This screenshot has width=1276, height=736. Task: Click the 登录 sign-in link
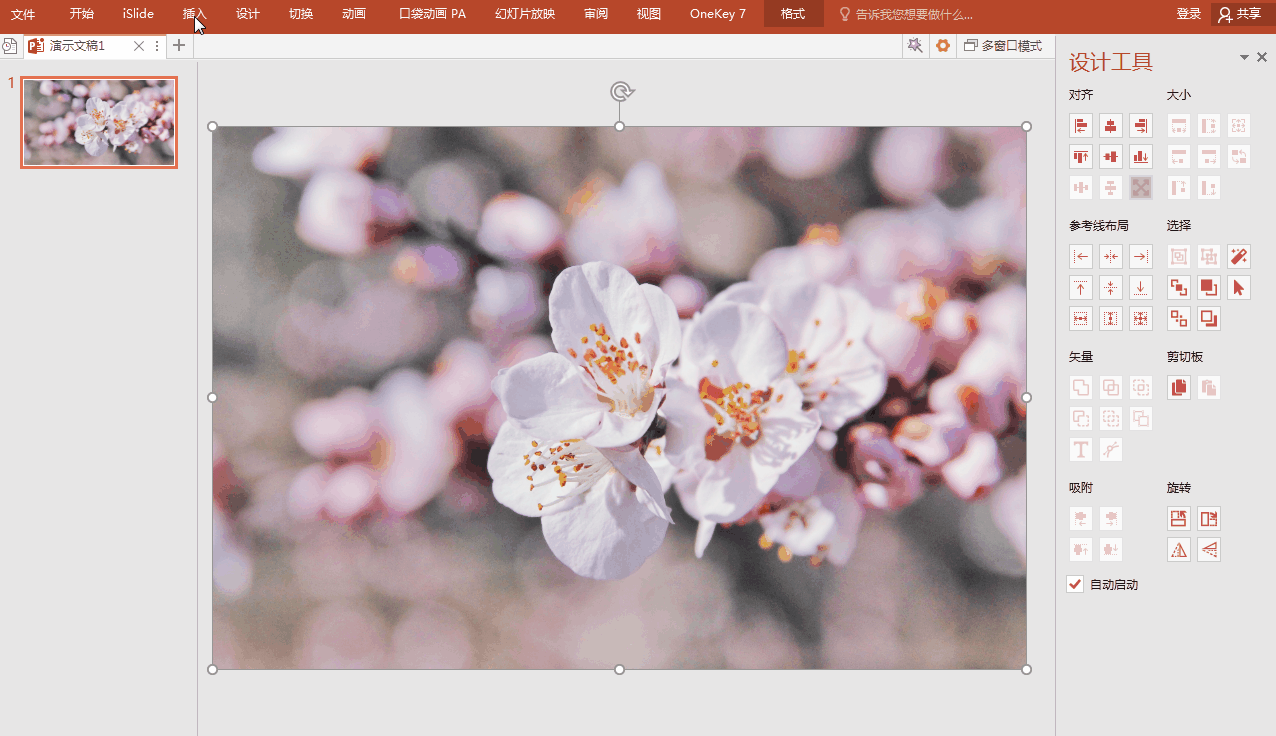coord(1189,14)
